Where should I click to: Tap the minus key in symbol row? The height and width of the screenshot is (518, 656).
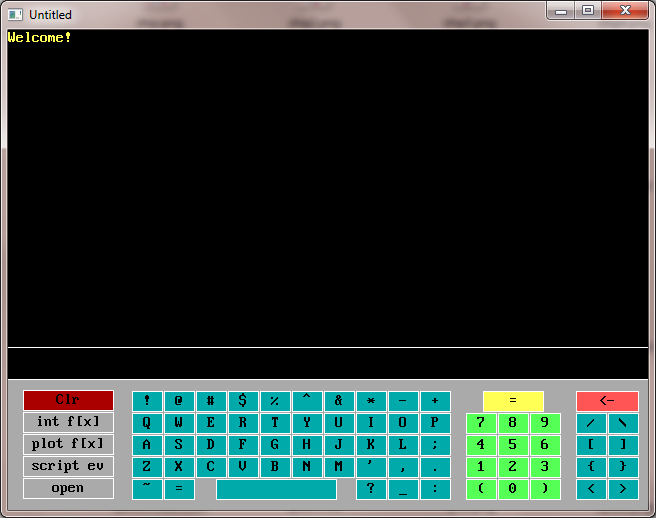(x=403, y=401)
